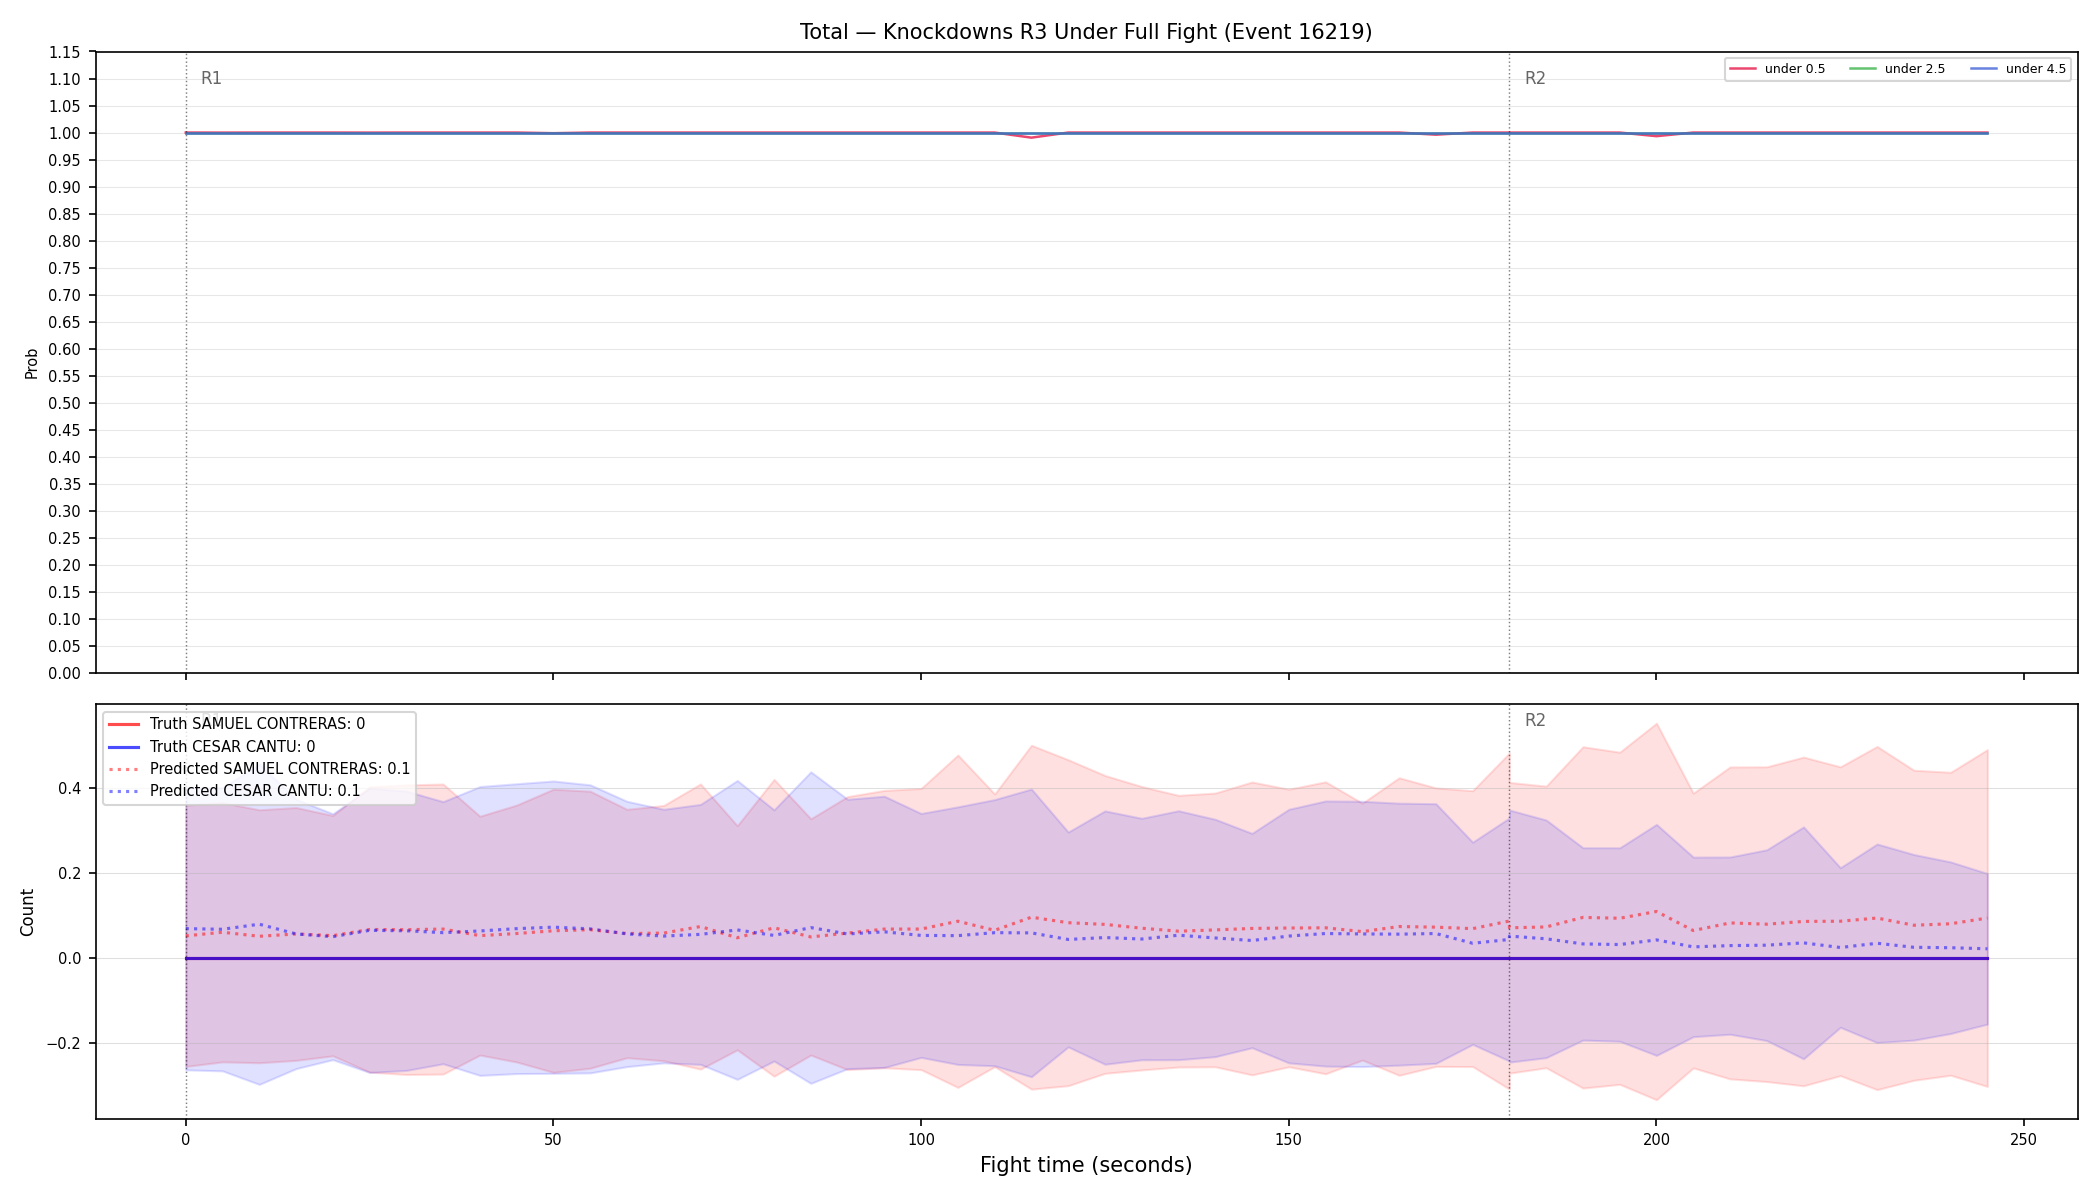Click the 'Prob' y-axis label

coord(31,363)
